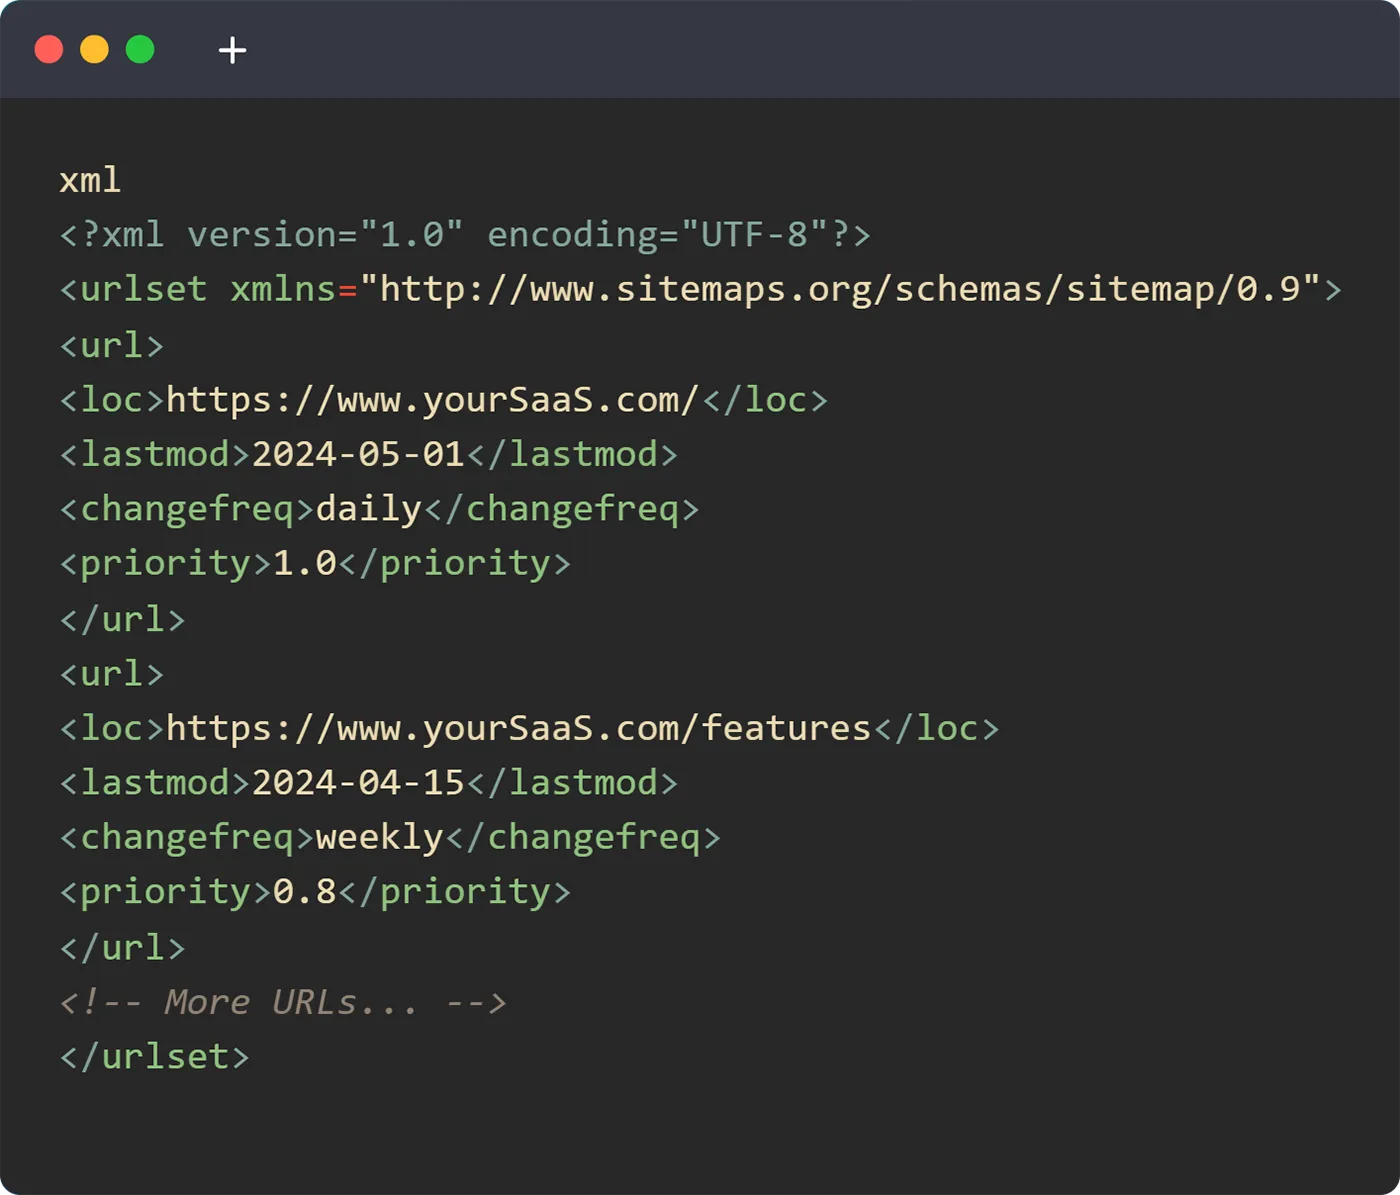
Task: Open a new tab with the plus icon
Action: 232,49
